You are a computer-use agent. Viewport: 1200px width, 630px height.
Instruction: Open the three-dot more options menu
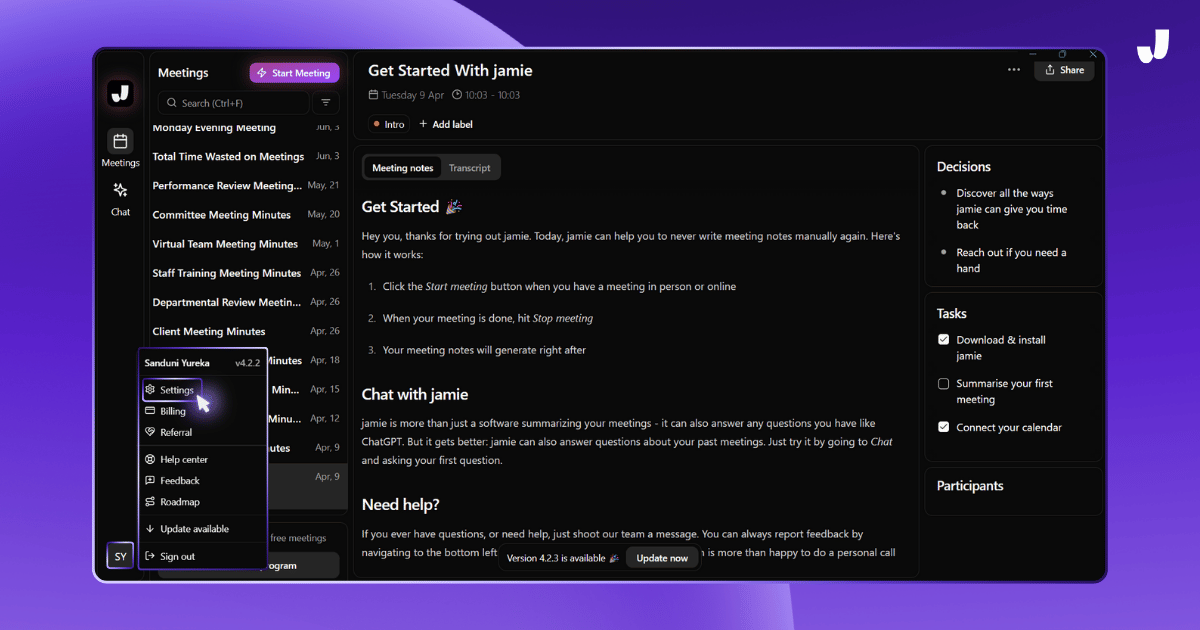pyautogui.click(x=1014, y=70)
